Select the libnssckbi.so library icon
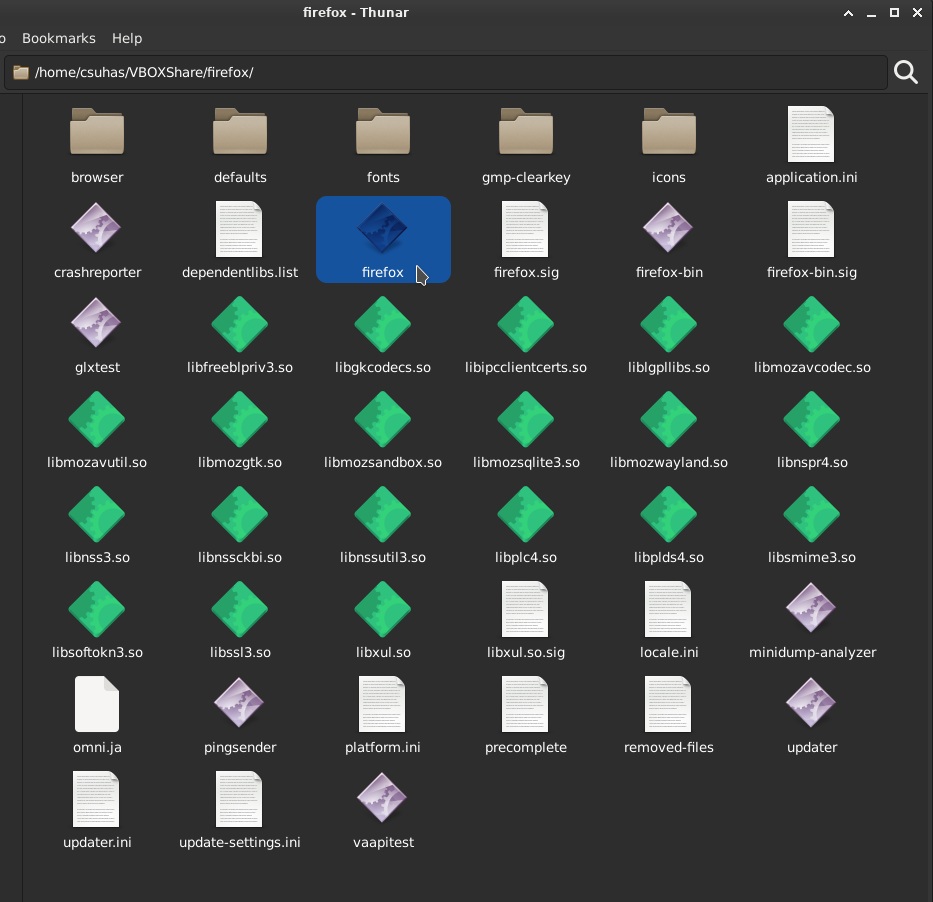Image resolution: width=933 pixels, height=902 pixels. click(240, 515)
